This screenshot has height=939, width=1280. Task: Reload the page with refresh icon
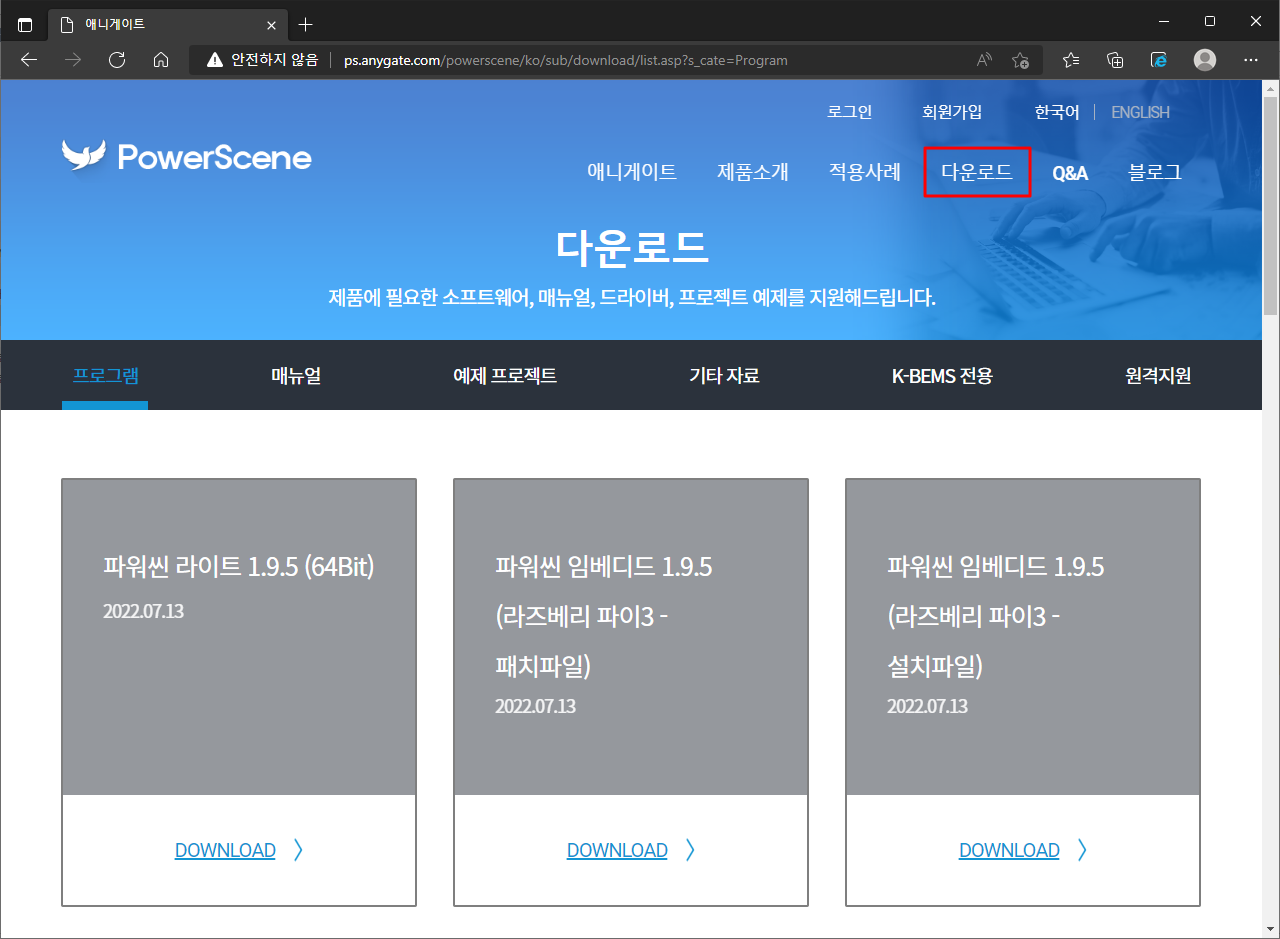point(117,60)
